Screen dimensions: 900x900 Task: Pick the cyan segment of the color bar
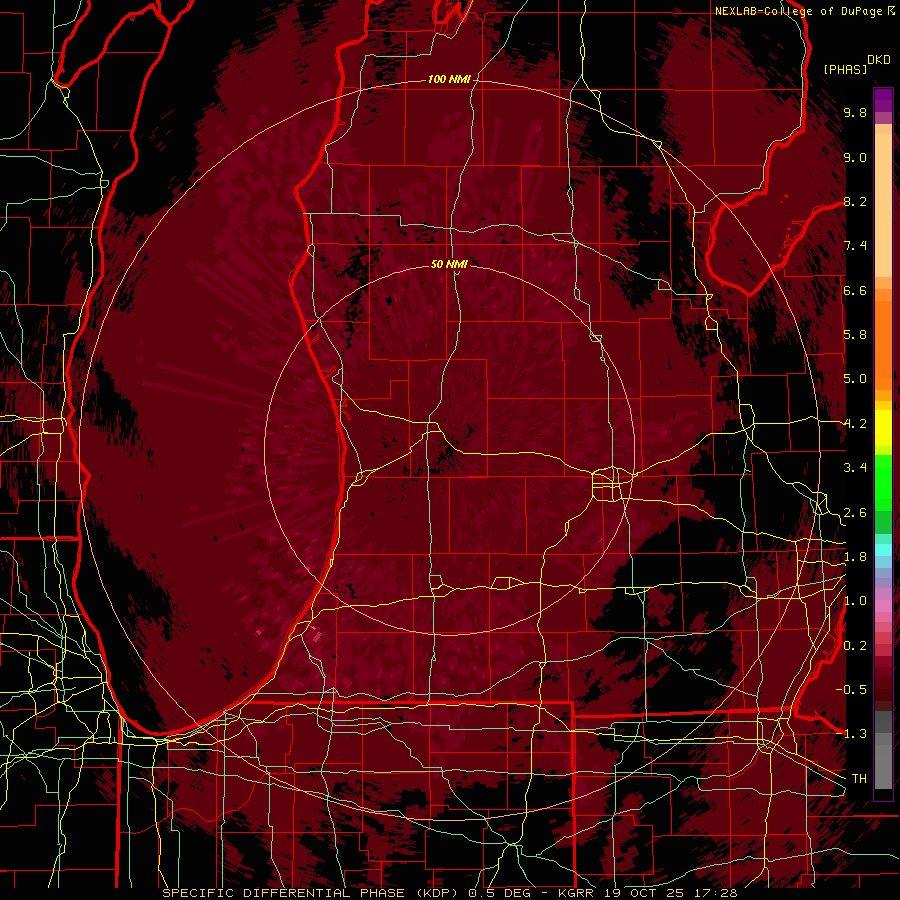[883, 549]
